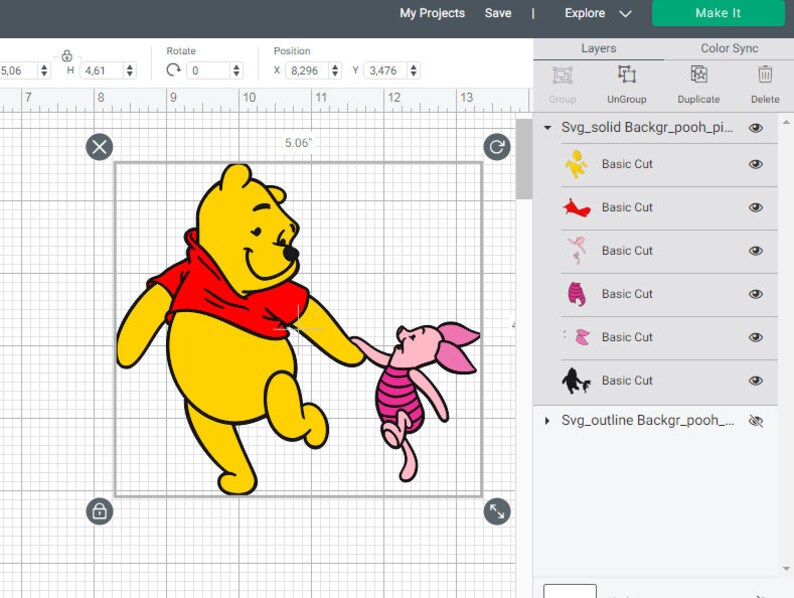Viewport: 794px width, 598px height.
Task: Adjust the Height stepper arrows
Action: tap(130, 70)
